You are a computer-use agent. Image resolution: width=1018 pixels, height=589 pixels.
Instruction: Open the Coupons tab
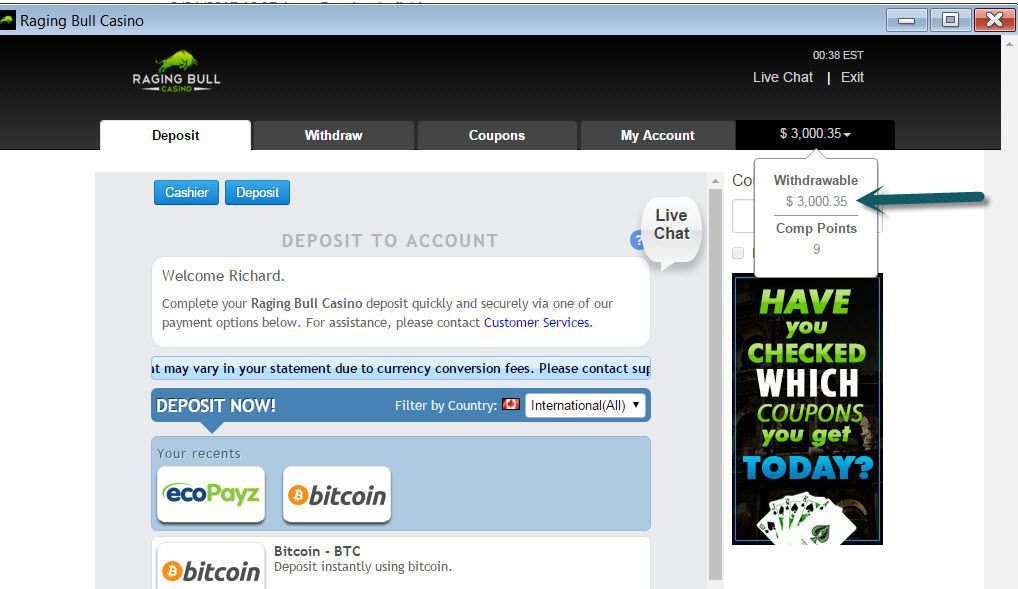[497, 135]
